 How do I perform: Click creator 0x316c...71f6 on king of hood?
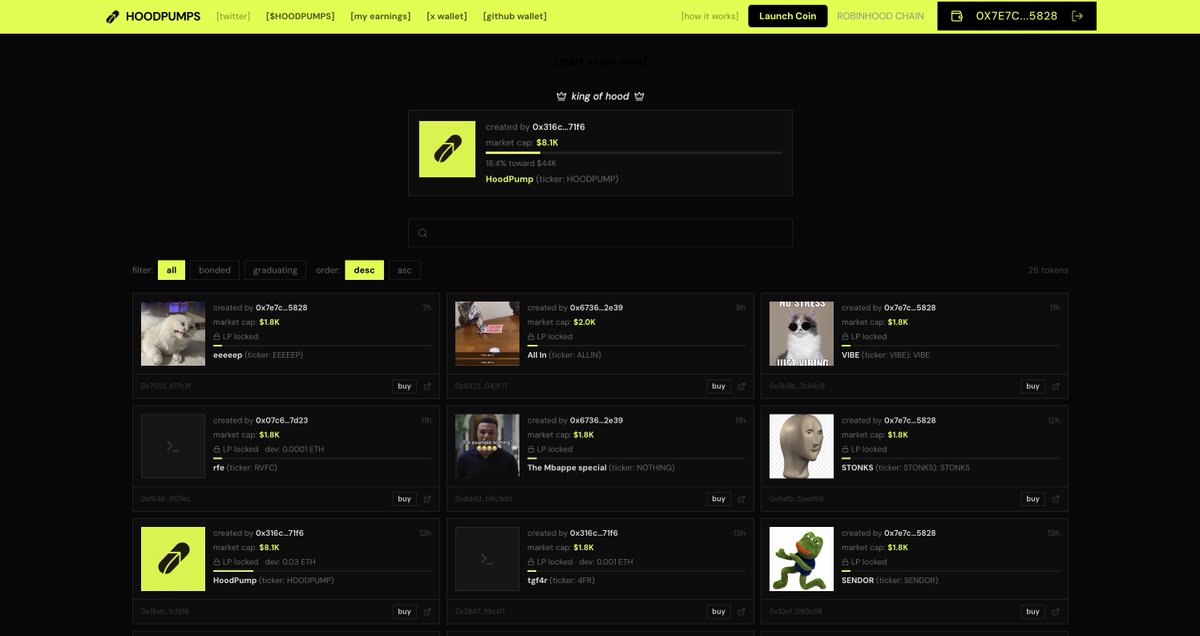pyautogui.click(x=559, y=127)
